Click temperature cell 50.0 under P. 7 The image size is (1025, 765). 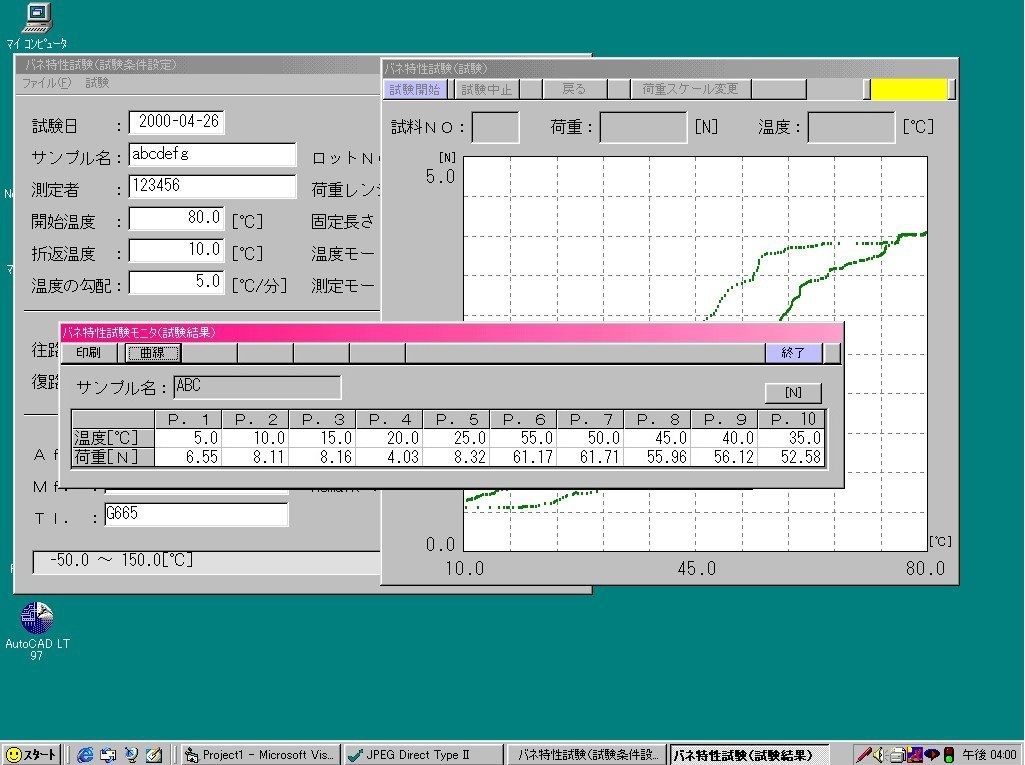(591, 437)
